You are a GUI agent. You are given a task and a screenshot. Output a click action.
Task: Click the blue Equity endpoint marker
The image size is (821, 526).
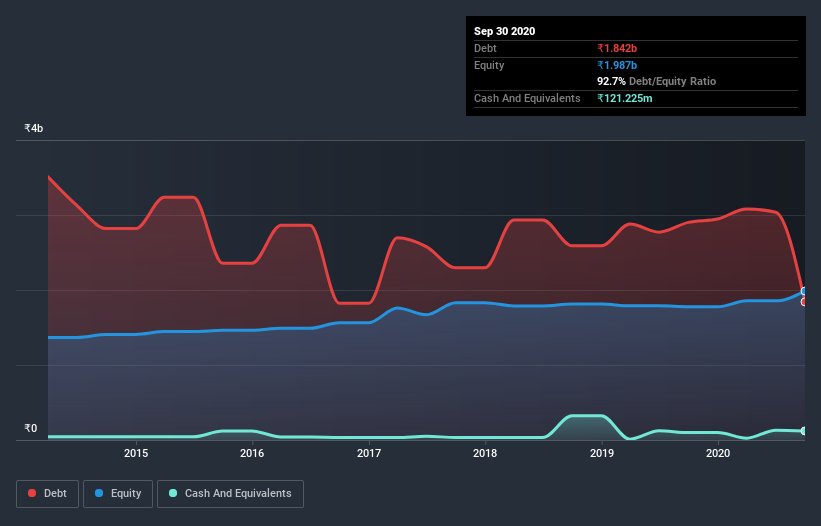point(804,291)
